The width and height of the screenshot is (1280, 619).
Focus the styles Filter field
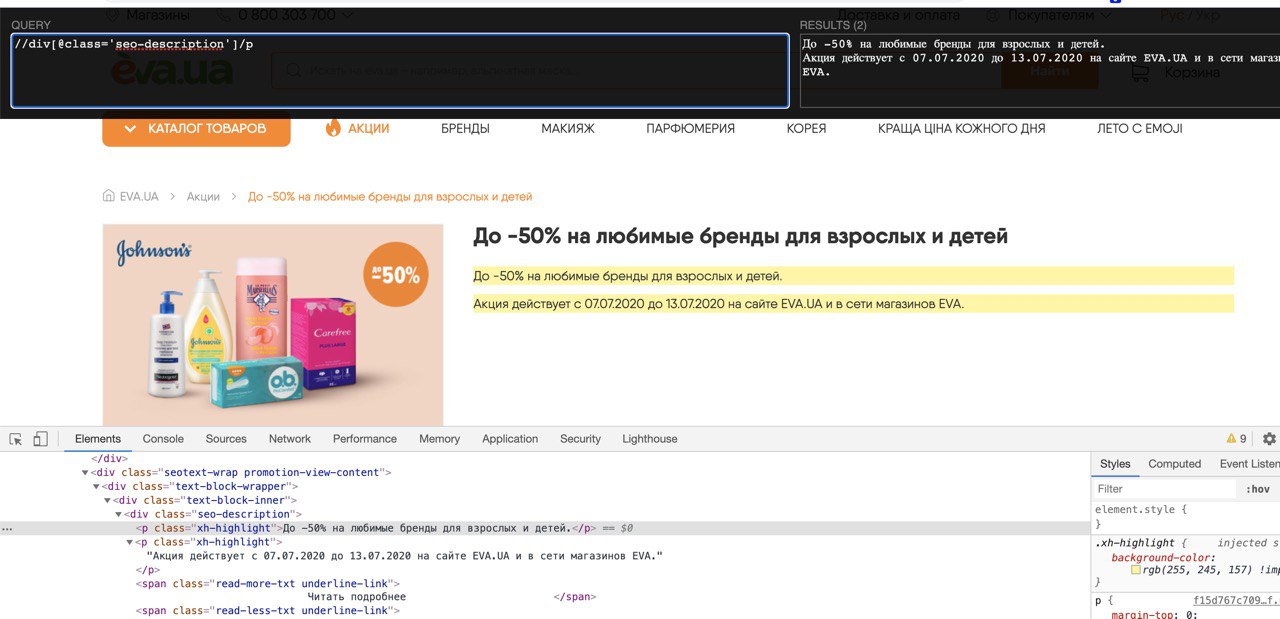(1166, 489)
